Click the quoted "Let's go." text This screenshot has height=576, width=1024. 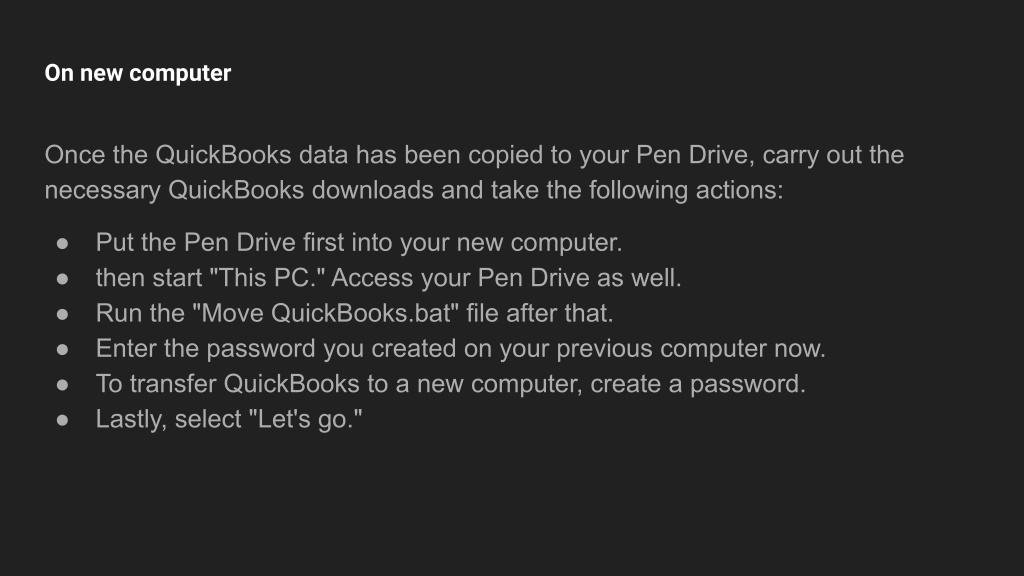coord(306,419)
